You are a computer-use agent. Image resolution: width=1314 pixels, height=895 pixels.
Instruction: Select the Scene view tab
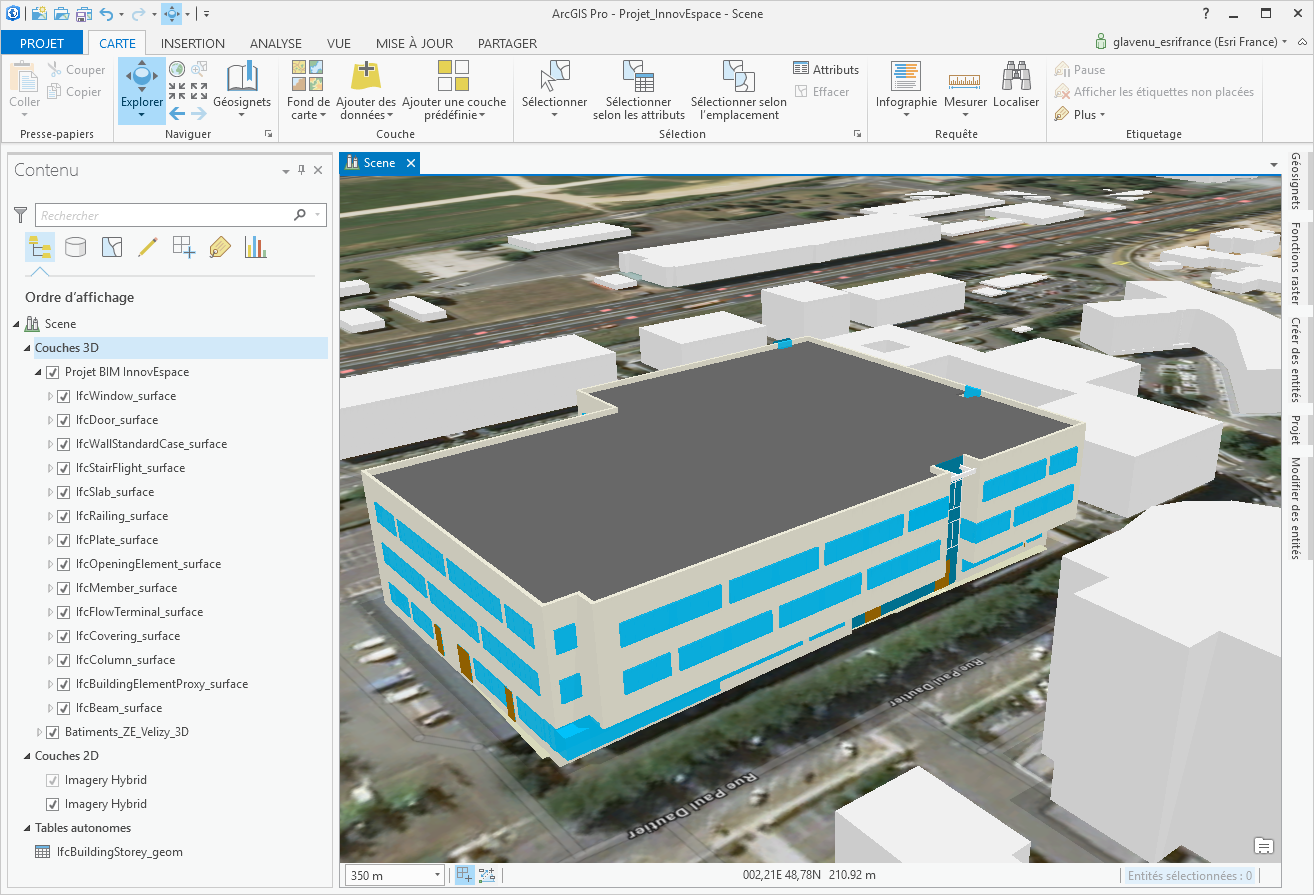click(x=379, y=163)
